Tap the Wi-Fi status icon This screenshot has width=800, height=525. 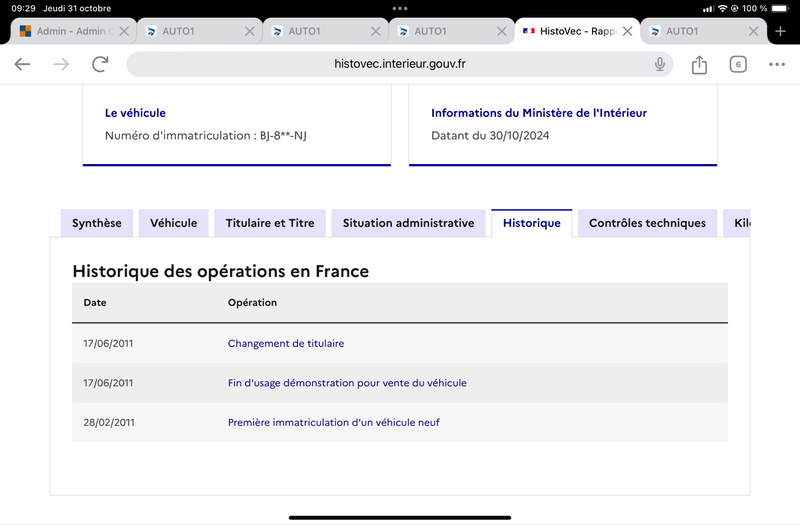click(x=722, y=8)
